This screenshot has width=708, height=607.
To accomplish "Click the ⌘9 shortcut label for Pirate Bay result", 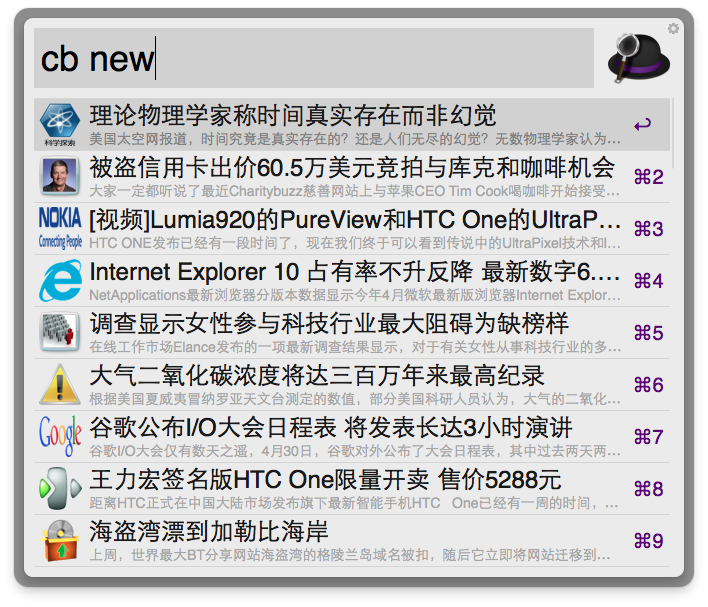I will [648, 541].
